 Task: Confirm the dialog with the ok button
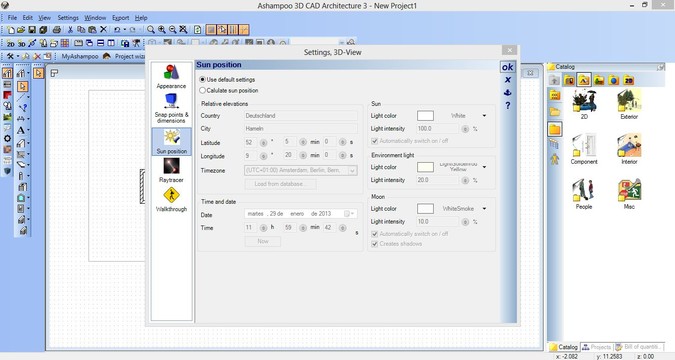[x=508, y=67]
